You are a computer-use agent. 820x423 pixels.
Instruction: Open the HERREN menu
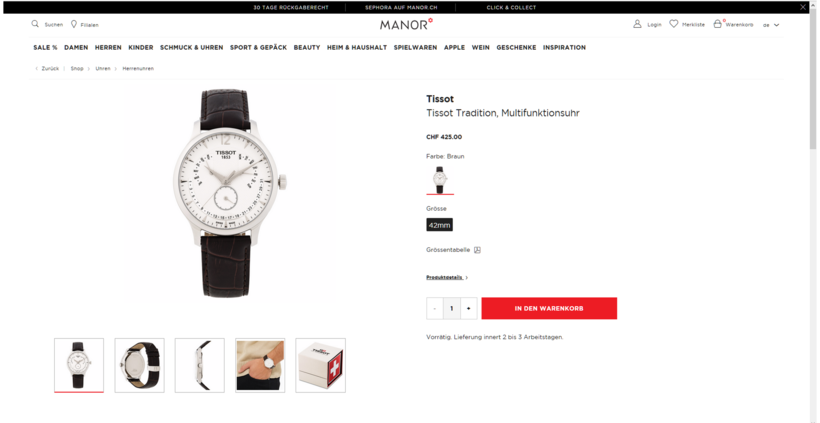point(108,48)
